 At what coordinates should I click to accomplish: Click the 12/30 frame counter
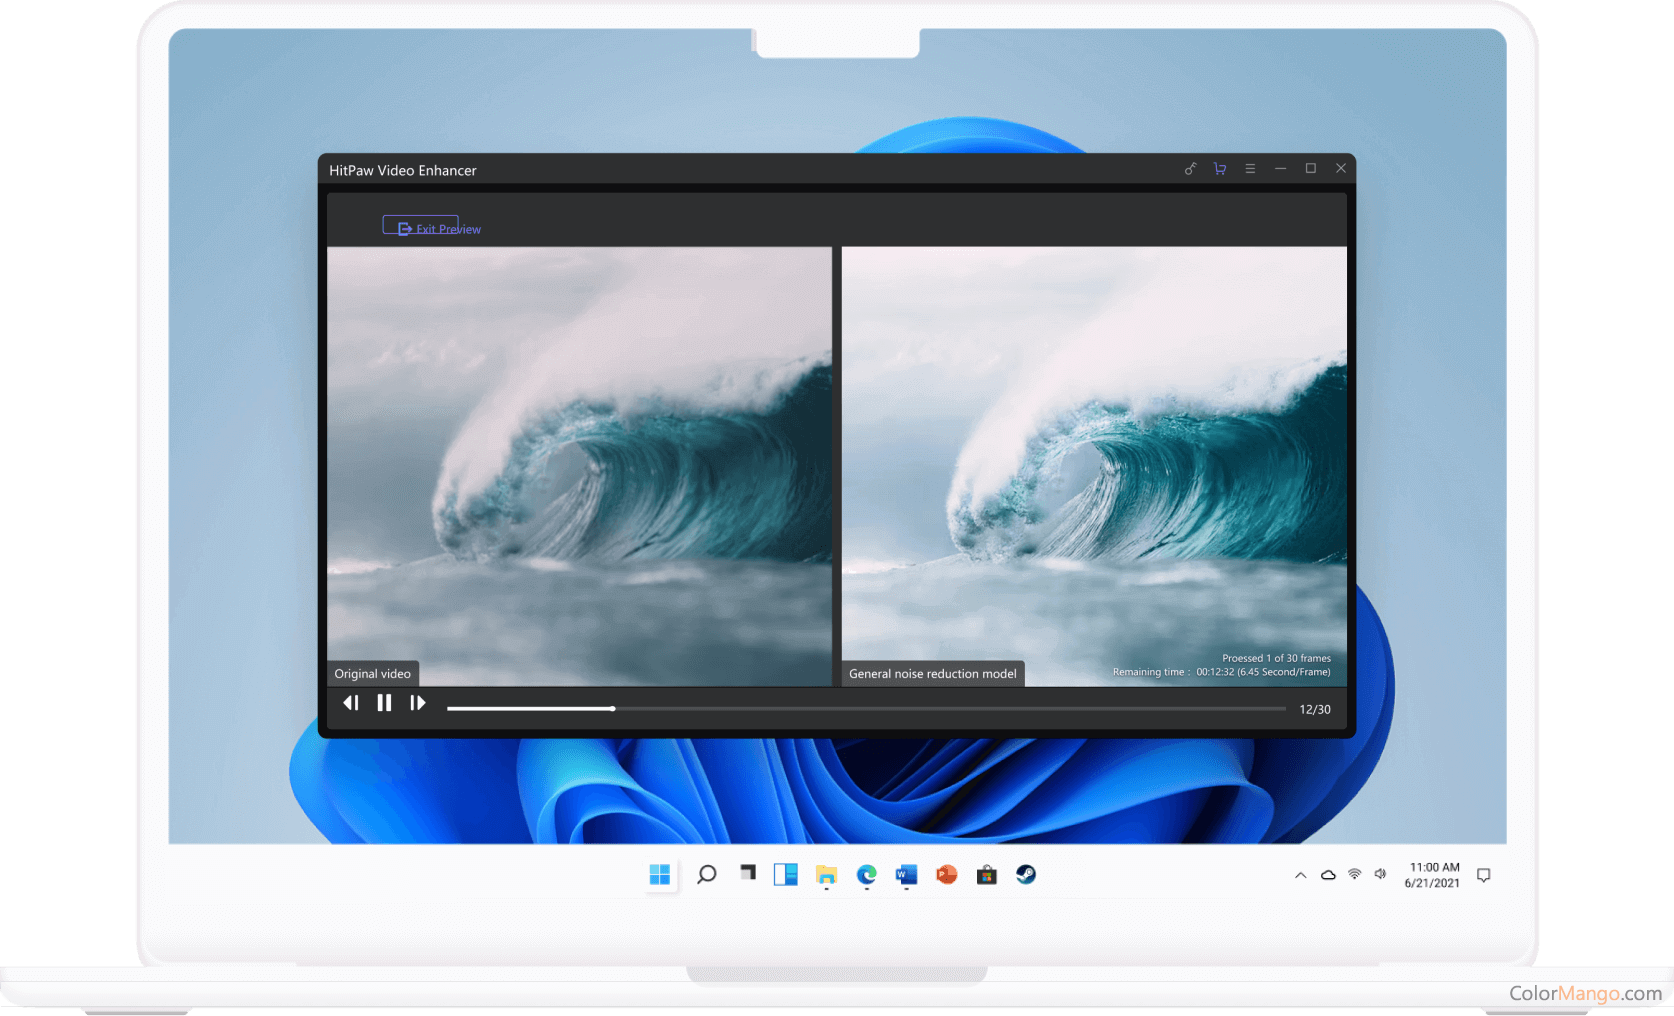[1314, 709]
